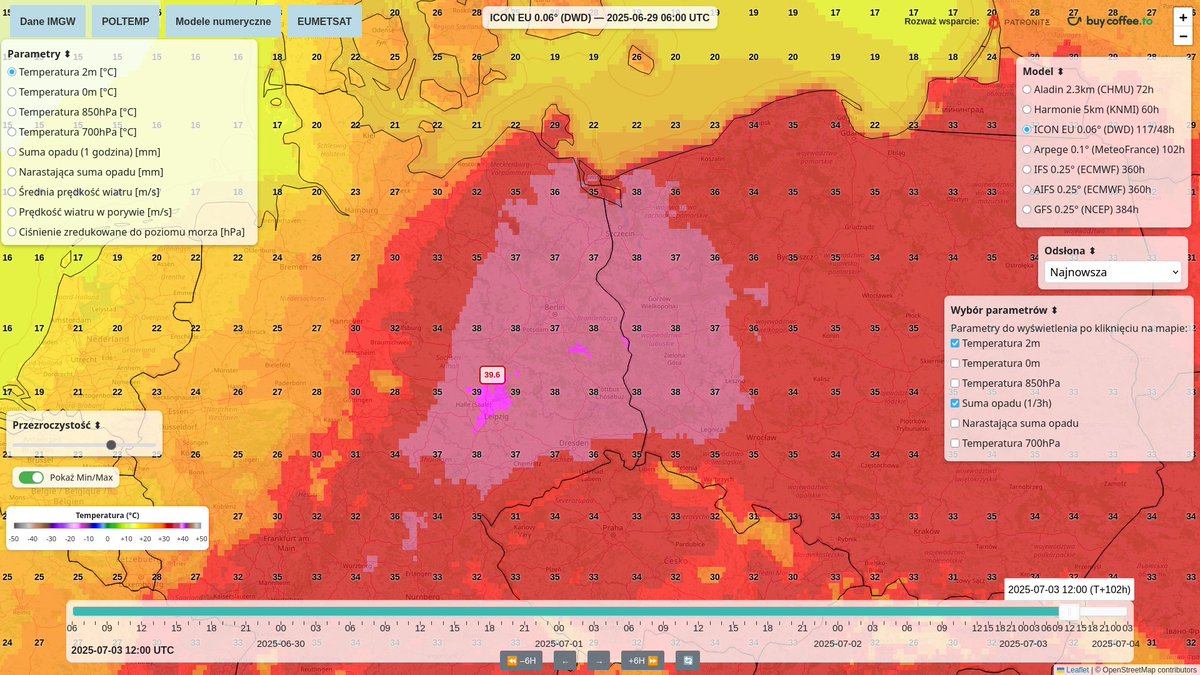Click the refresh/loop icon button
The image size is (1200, 675).
tap(687, 660)
